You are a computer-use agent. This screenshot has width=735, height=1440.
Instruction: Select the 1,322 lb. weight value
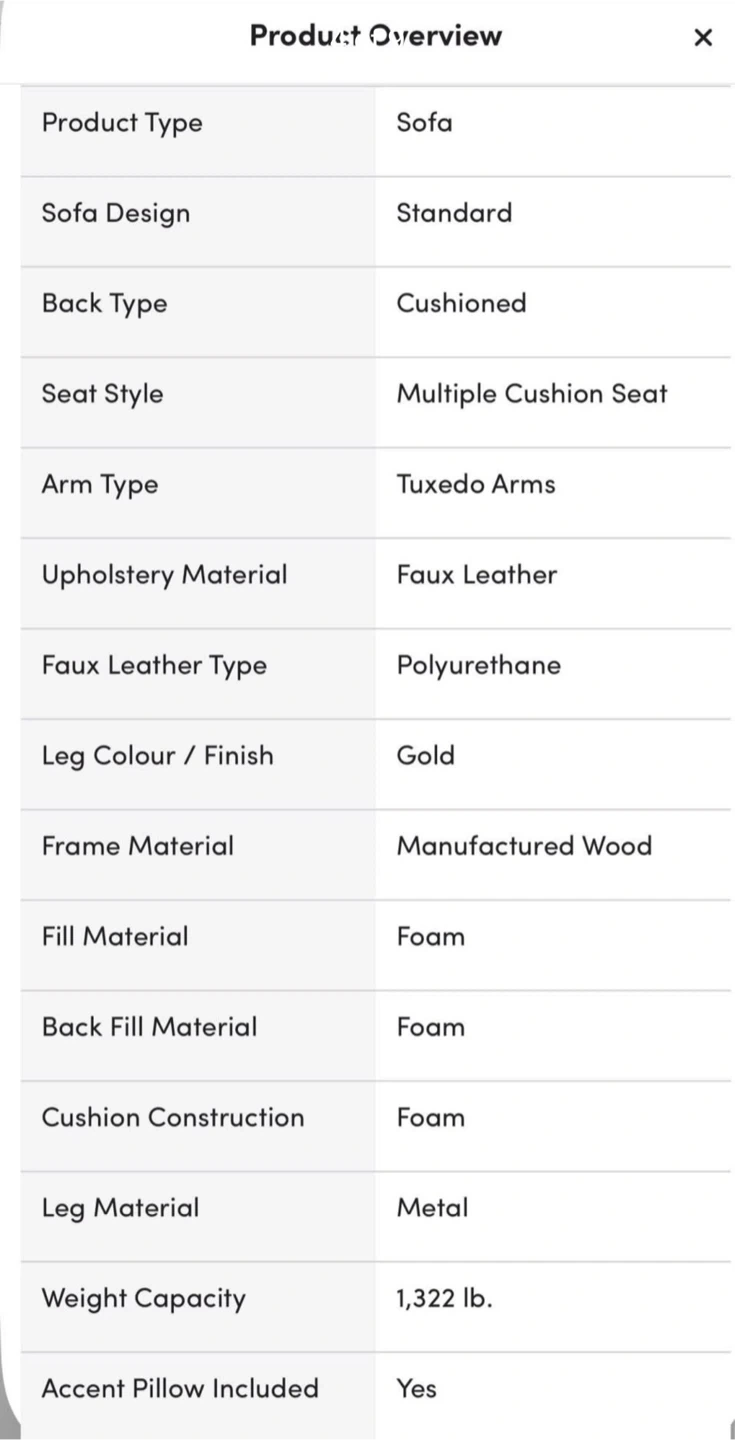click(x=444, y=1298)
